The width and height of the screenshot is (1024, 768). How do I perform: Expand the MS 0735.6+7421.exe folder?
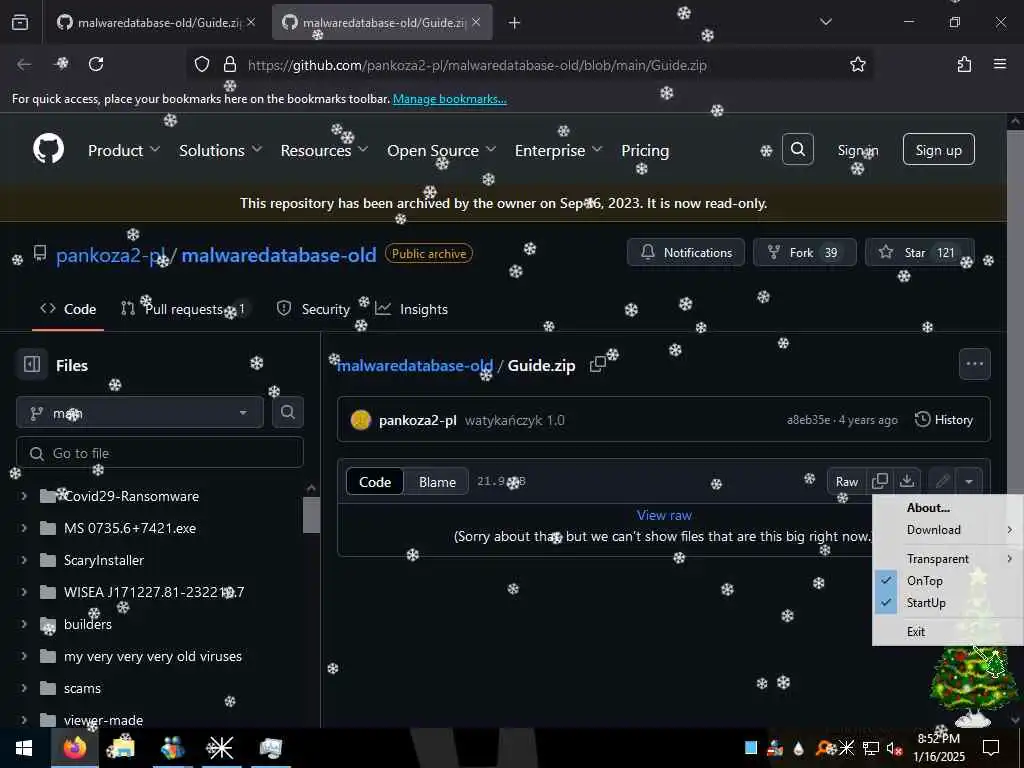(x=24, y=528)
